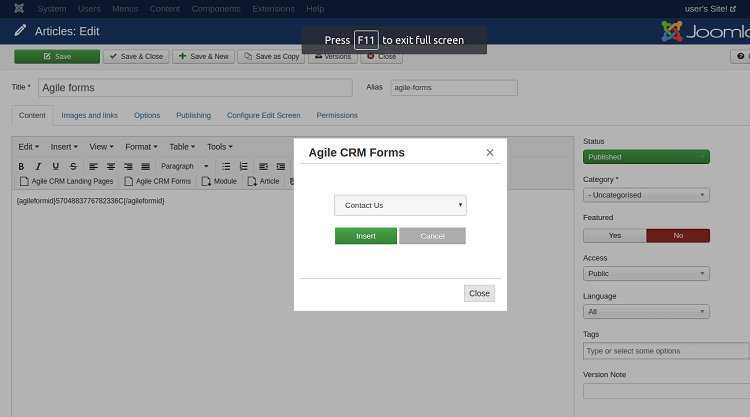
Task: Toggle Italic formatting in editor toolbar
Action: click(38, 166)
